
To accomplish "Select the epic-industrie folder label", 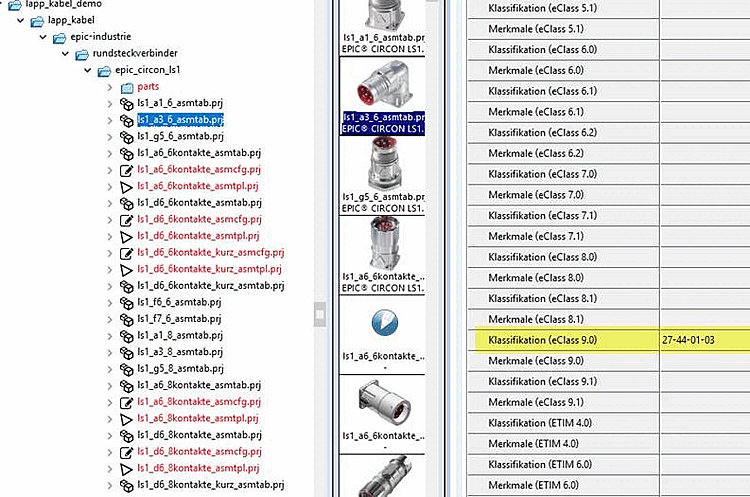I will (x=100, y=37).
